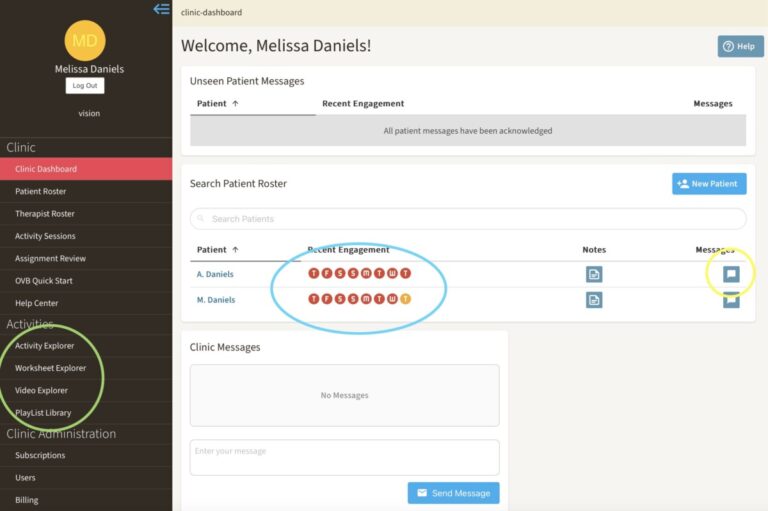Image resolution: width=768 pixels, height=511 pixels.
Task: Open Activity Explorer from the sidebar
Action: [x=45, y=346]
